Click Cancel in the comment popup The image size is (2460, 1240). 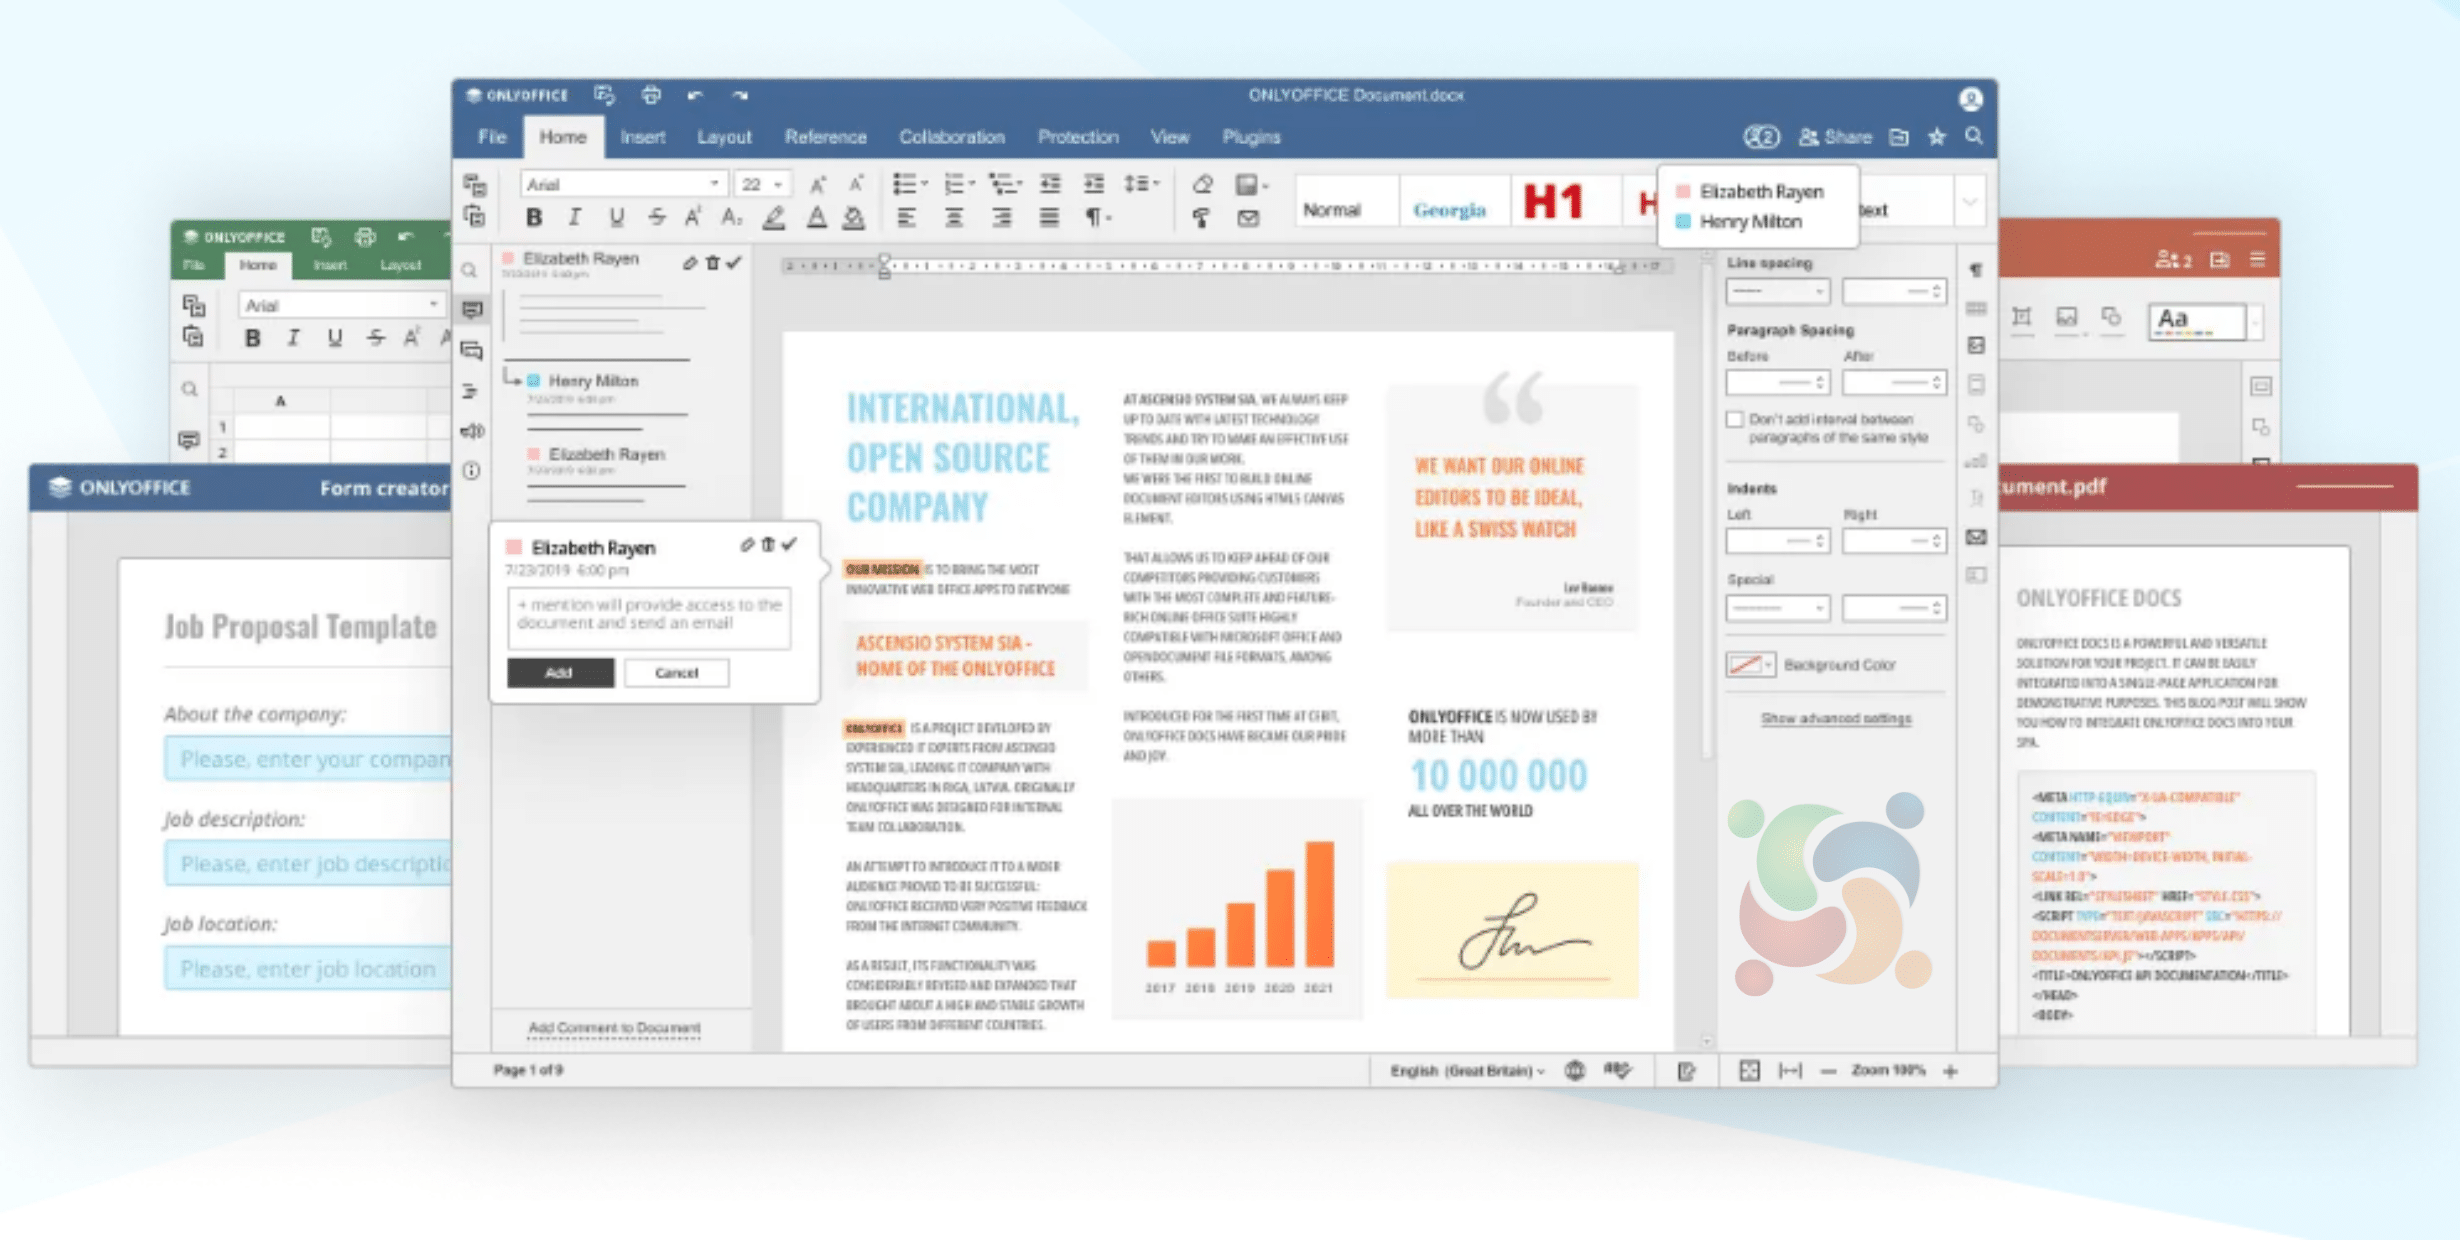click(x=677, y=673)
